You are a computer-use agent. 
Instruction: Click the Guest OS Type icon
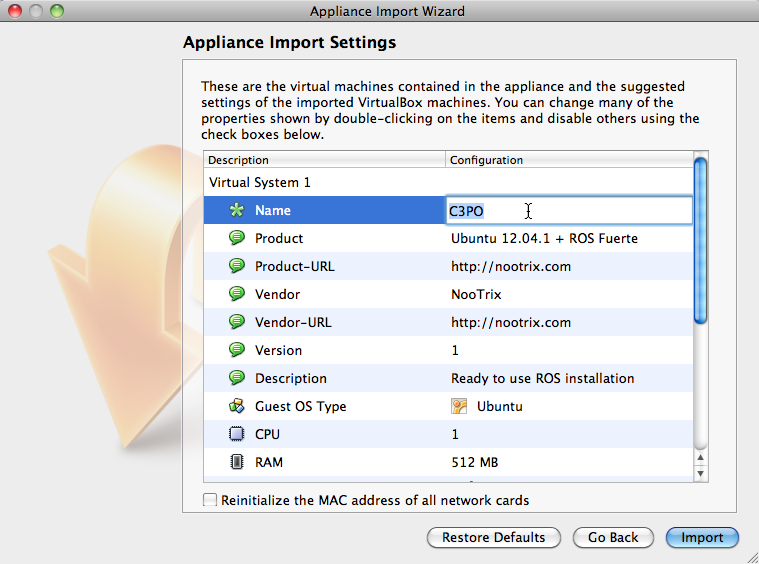tap(237, 406)
